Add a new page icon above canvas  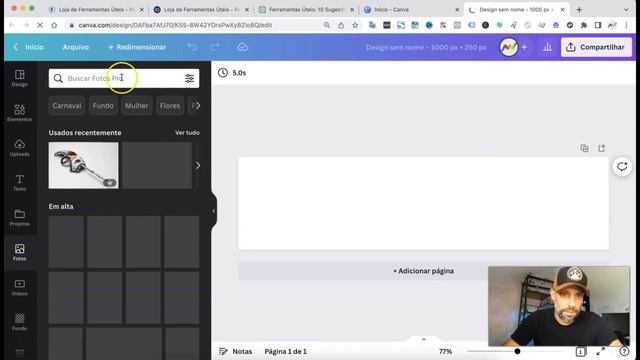[602, 148]
